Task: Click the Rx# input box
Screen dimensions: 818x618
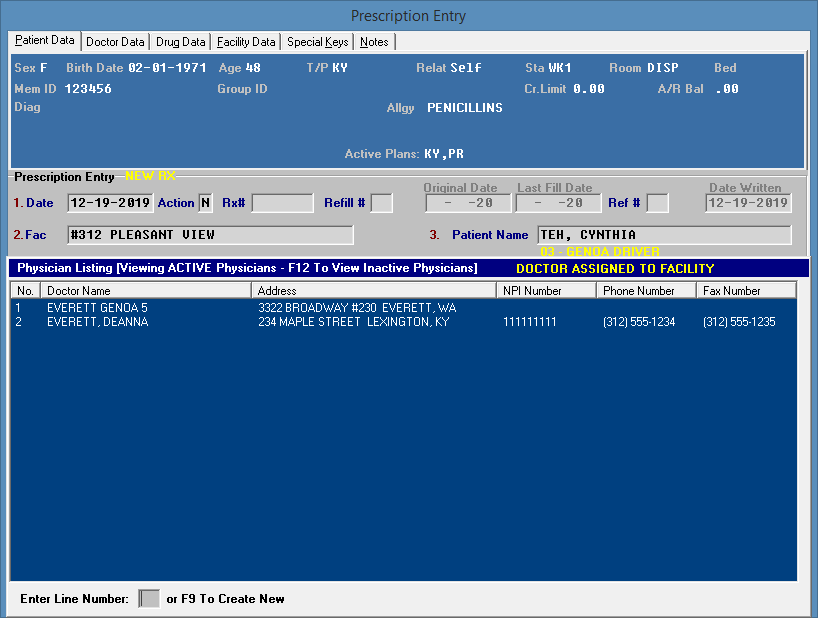Action: (282, 203)
